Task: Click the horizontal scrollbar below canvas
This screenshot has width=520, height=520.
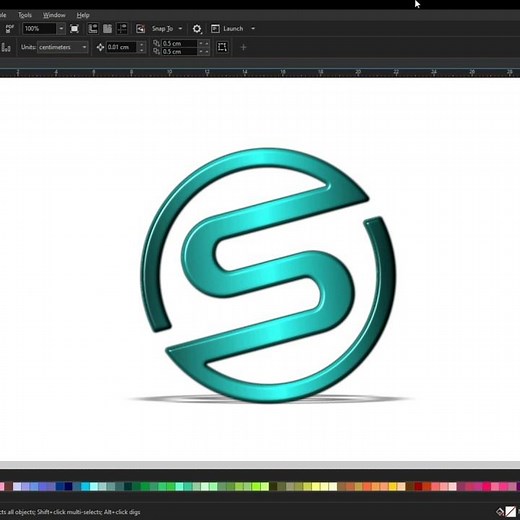Action: point(260,465)
